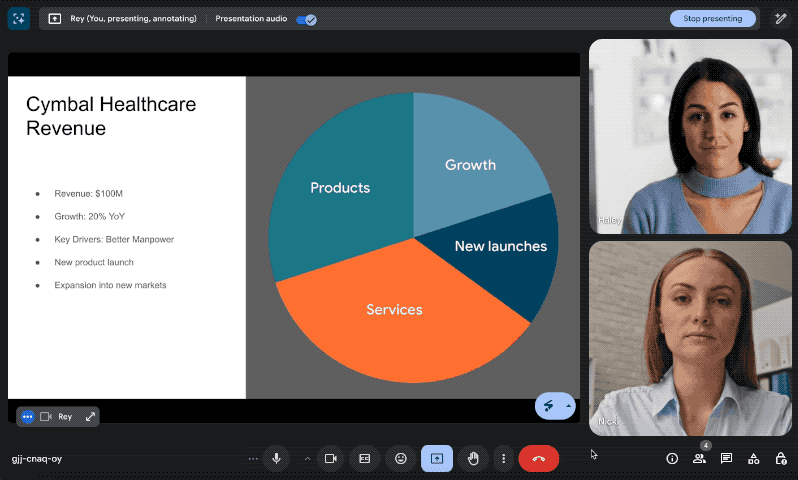Expand audio settings chevron by the microphone

307,459
